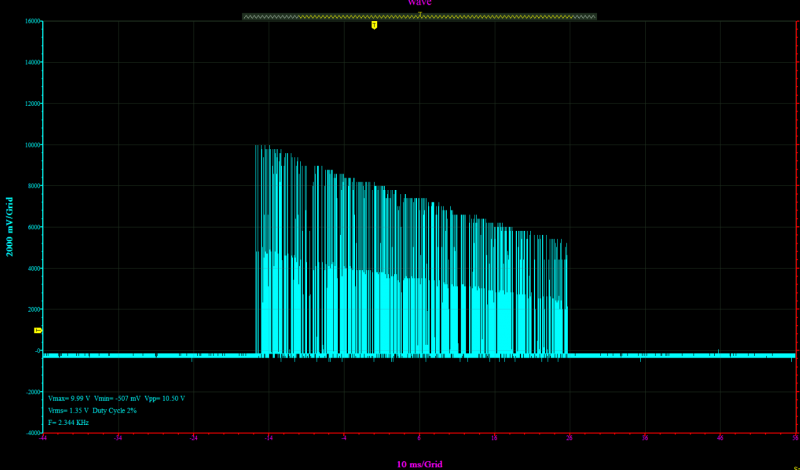Click the Vrms= 1.35 V measurement
Image resolution: width=800 pixels, height=470 pixels.
(x=68, y=410)
